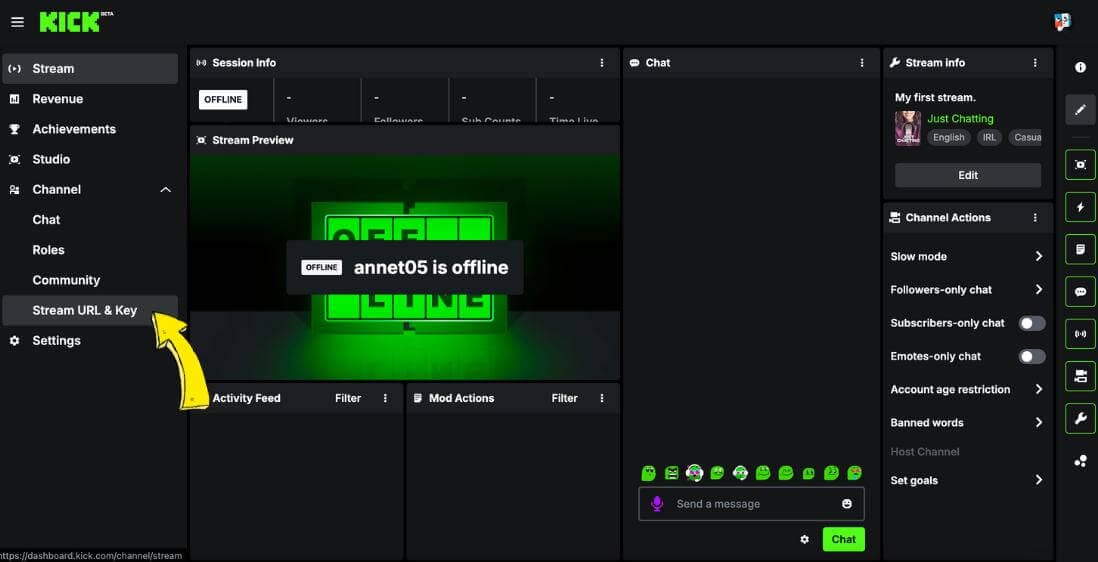Open Session Info panel kebab menu
This screenshot has height=562, width=1098.
(x=602, y=63)
